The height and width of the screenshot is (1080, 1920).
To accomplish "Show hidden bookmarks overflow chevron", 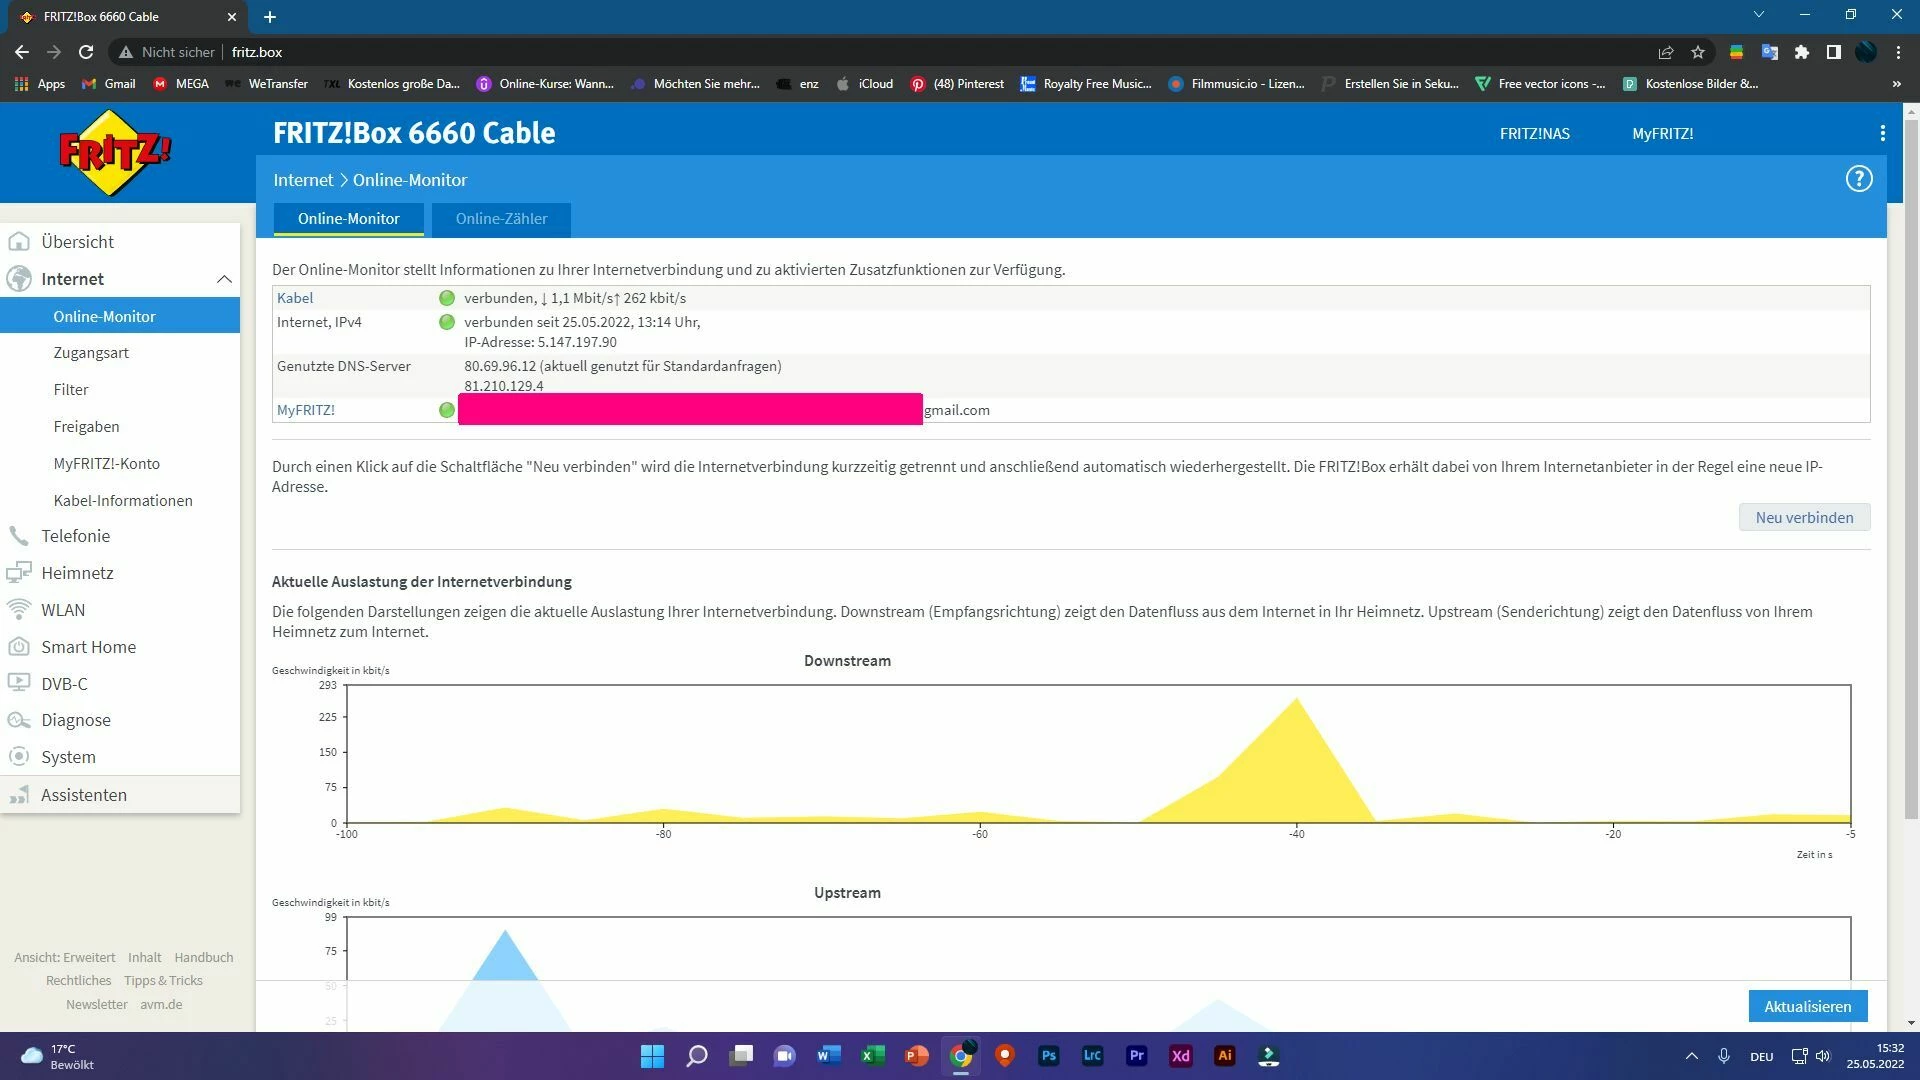I will (1896, 84).
